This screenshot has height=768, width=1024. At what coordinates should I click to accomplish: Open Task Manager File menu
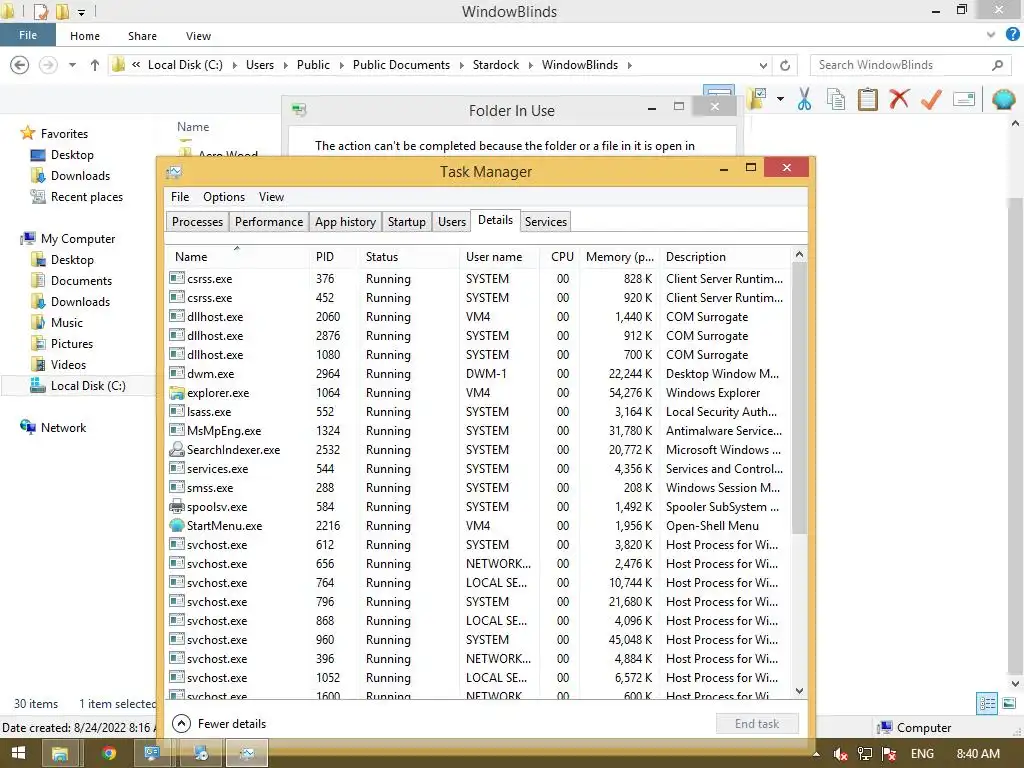pyautogui.click(x=180, y=197)
